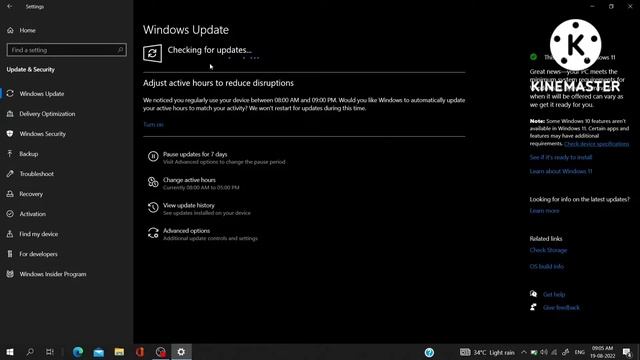Viewport: 640px width, 360px height.
Task: Select Recovery in the sidebar
Action: point(31,194)
